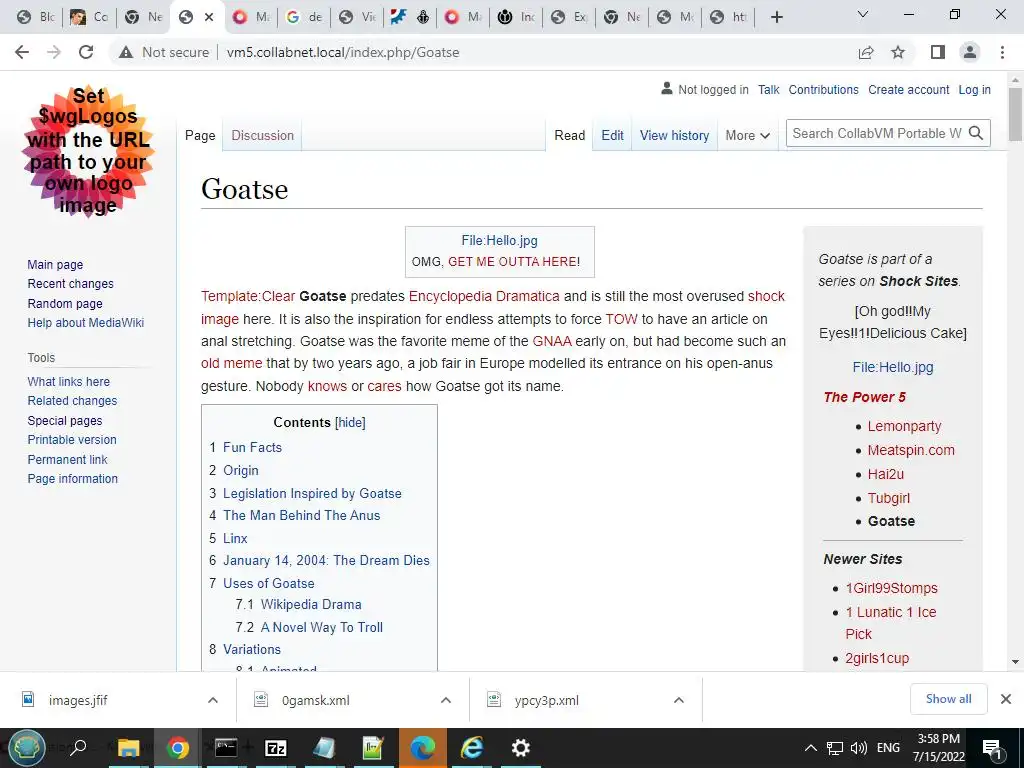Screen dimensions: 1024x768
Task: Select the Read tab
Action: coord(569,135)
